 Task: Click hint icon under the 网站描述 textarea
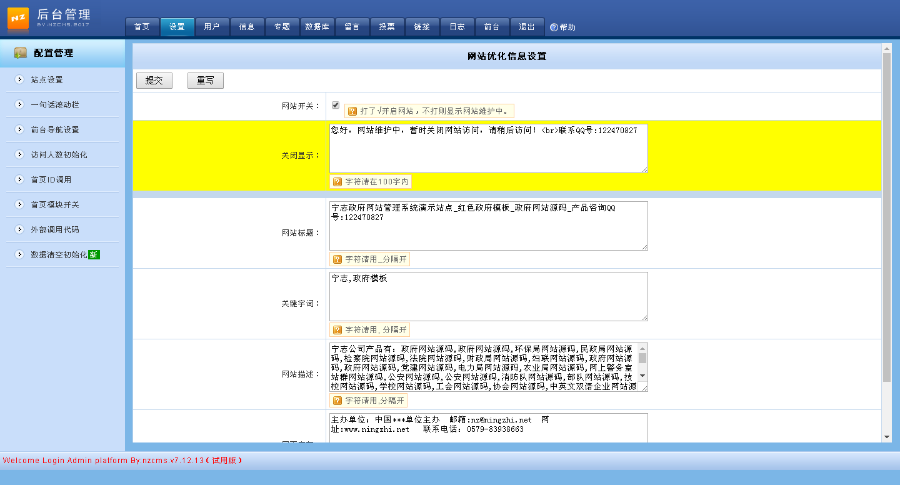(338, 401)
